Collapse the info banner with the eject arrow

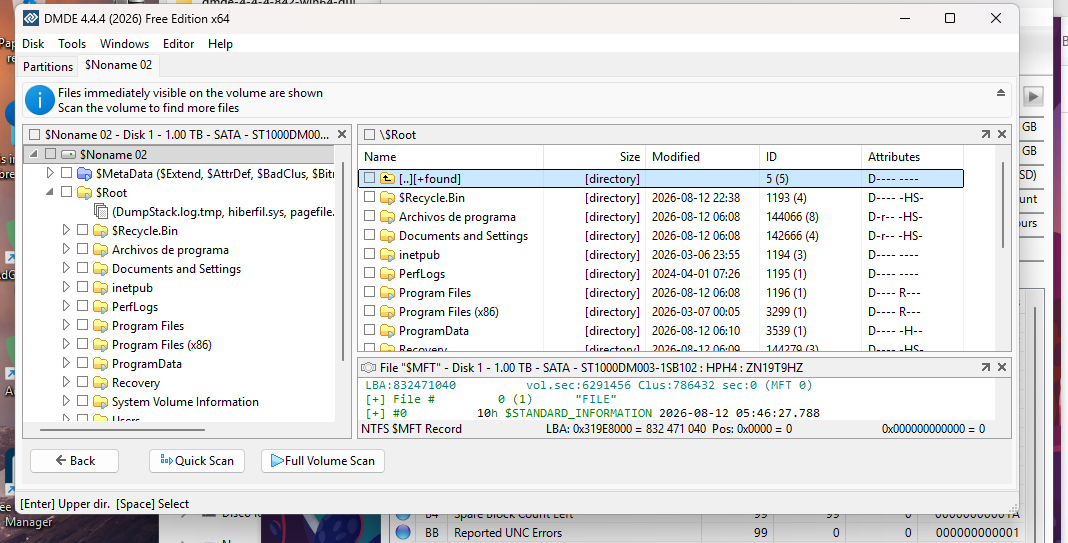[1001, 93]
